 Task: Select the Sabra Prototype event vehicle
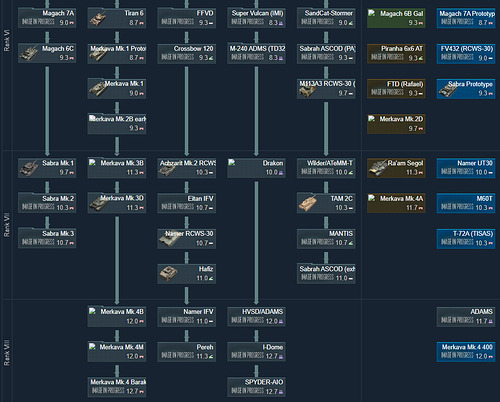tap(466, 89)
